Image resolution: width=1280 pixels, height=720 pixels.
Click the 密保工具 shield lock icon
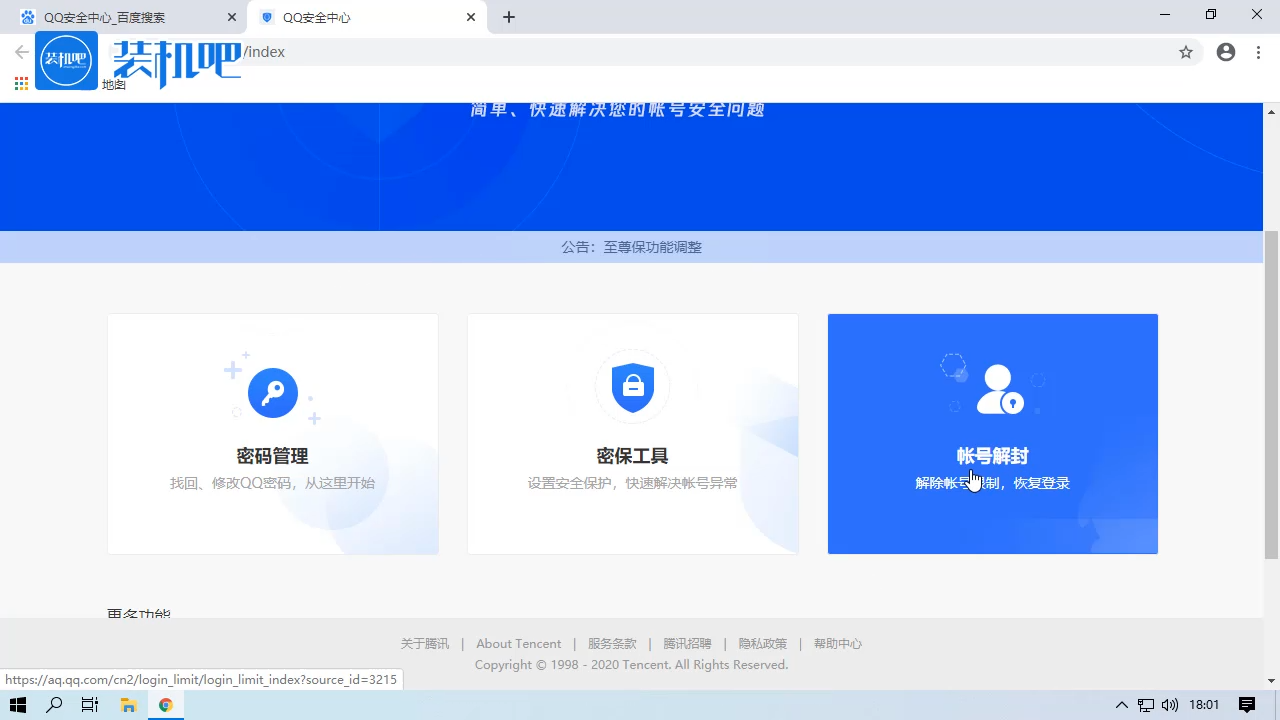(632, 387)
